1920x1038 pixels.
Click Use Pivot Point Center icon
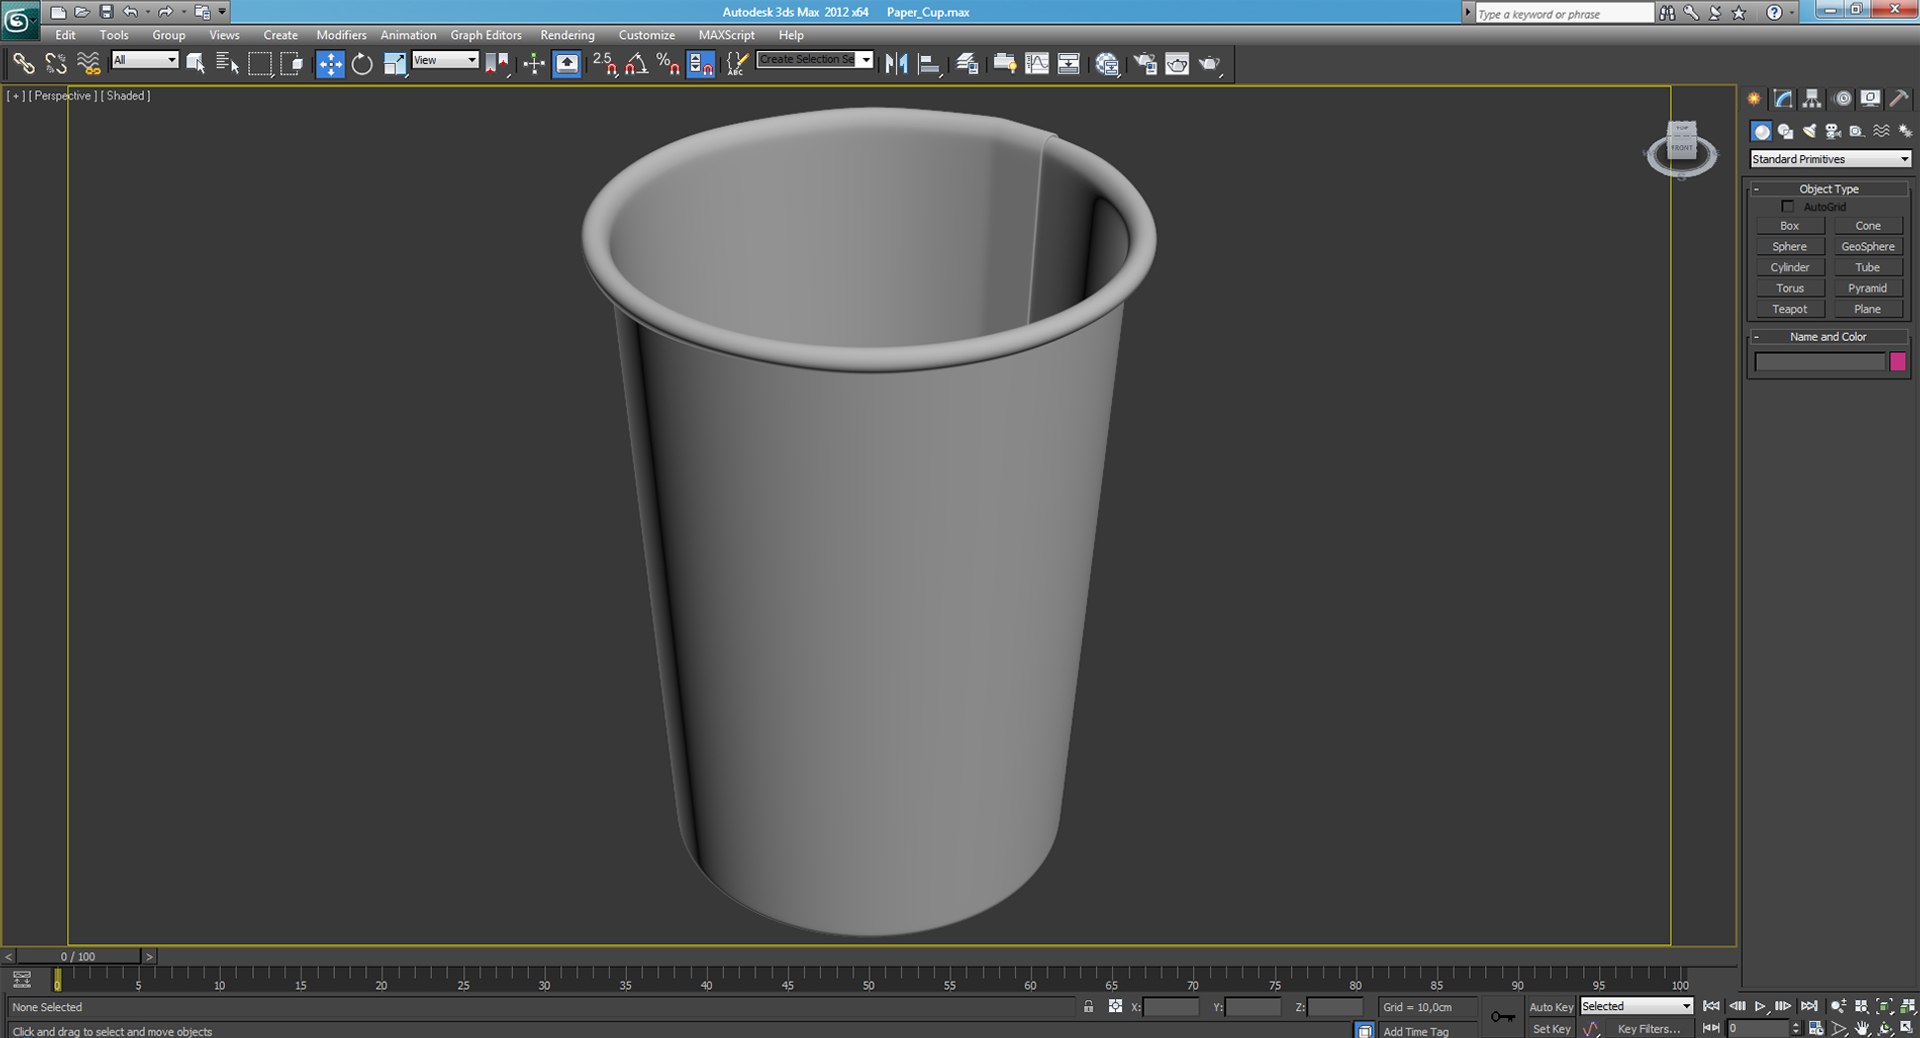click(497, 64)
